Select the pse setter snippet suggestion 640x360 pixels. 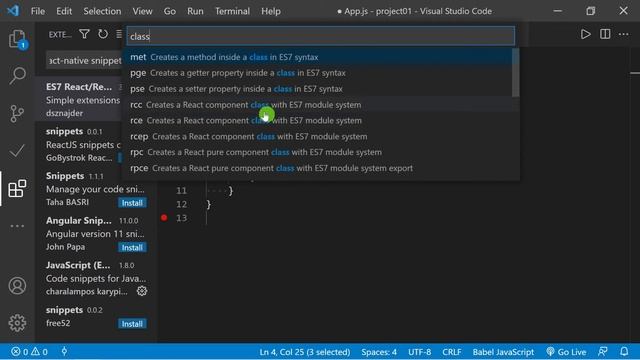pos(318,89)
